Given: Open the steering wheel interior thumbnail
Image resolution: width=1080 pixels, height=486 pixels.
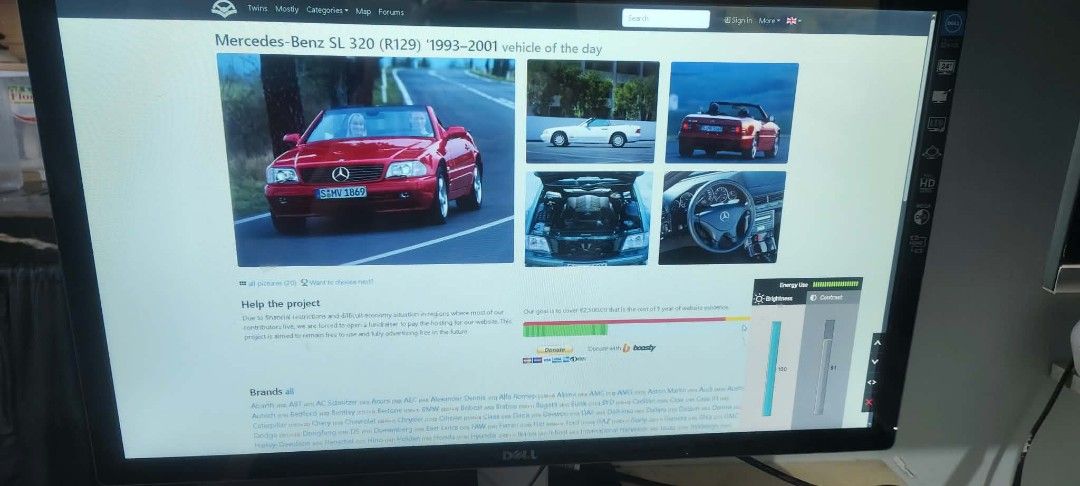Looking at the screenshot, I should [x=721, y=218].
